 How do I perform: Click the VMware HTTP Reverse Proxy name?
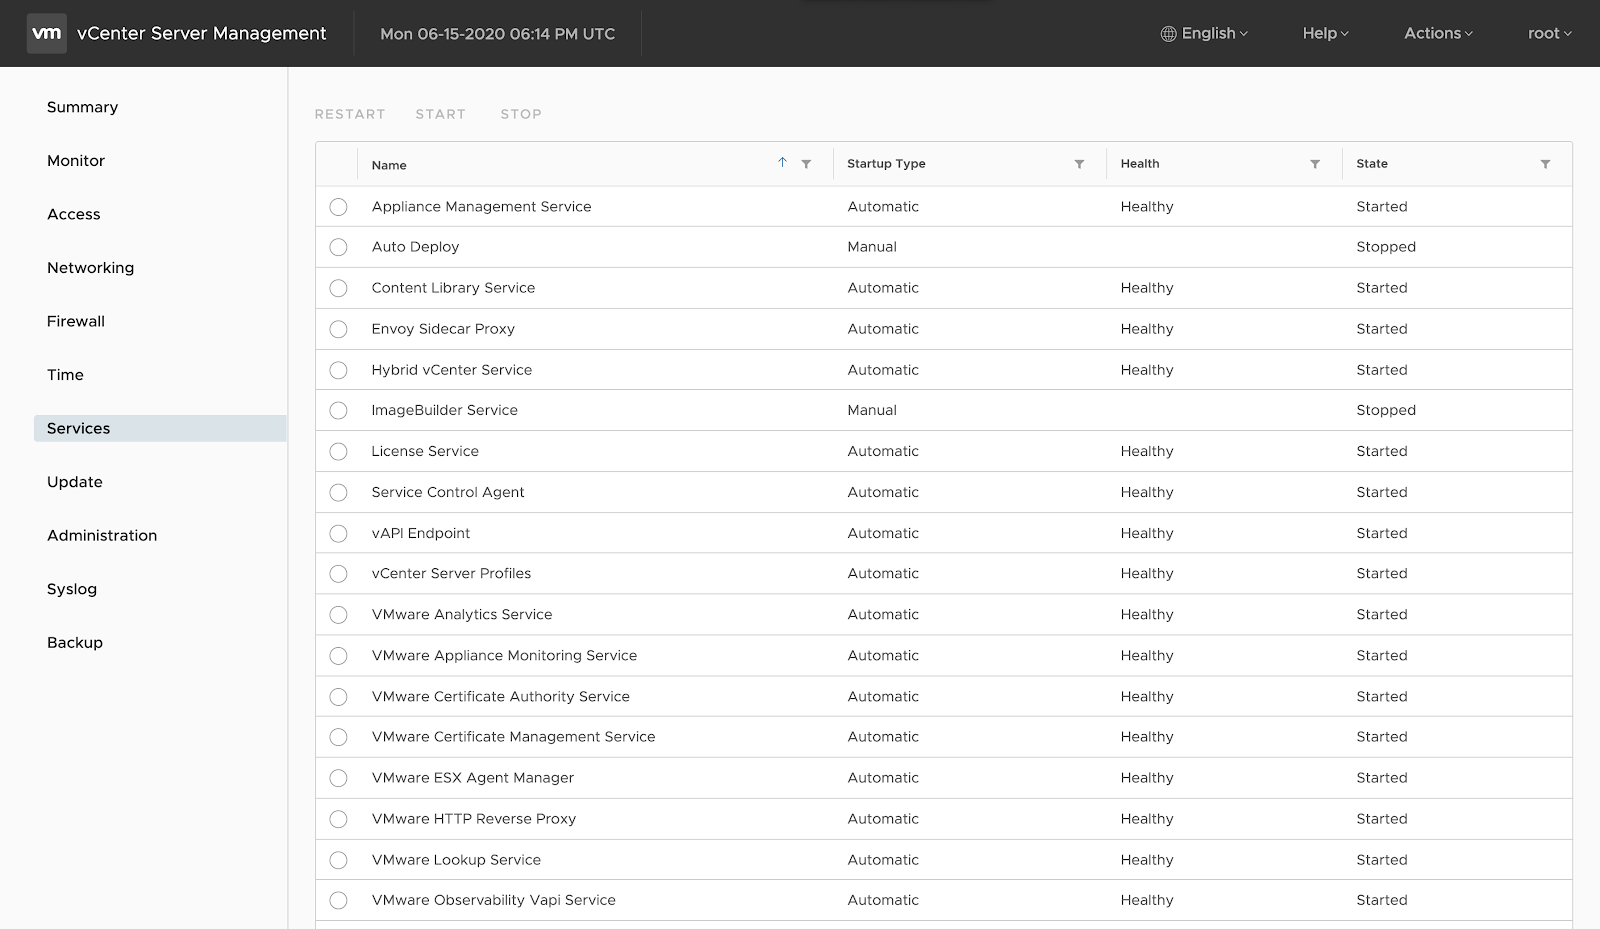[474, 818]
